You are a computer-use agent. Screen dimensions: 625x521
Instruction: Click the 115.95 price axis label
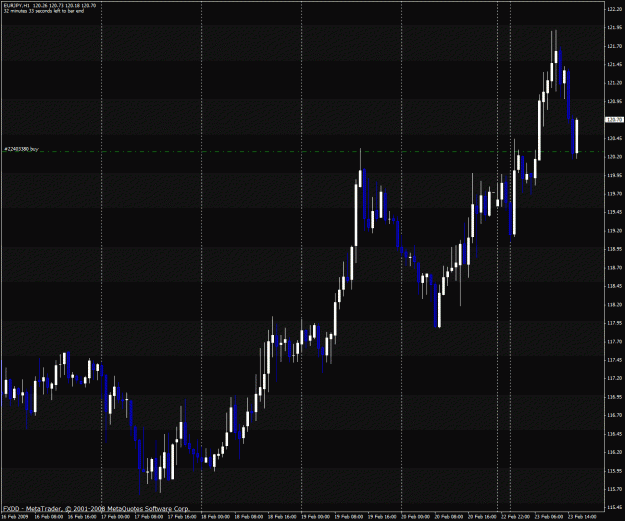(x=614, y=471)
